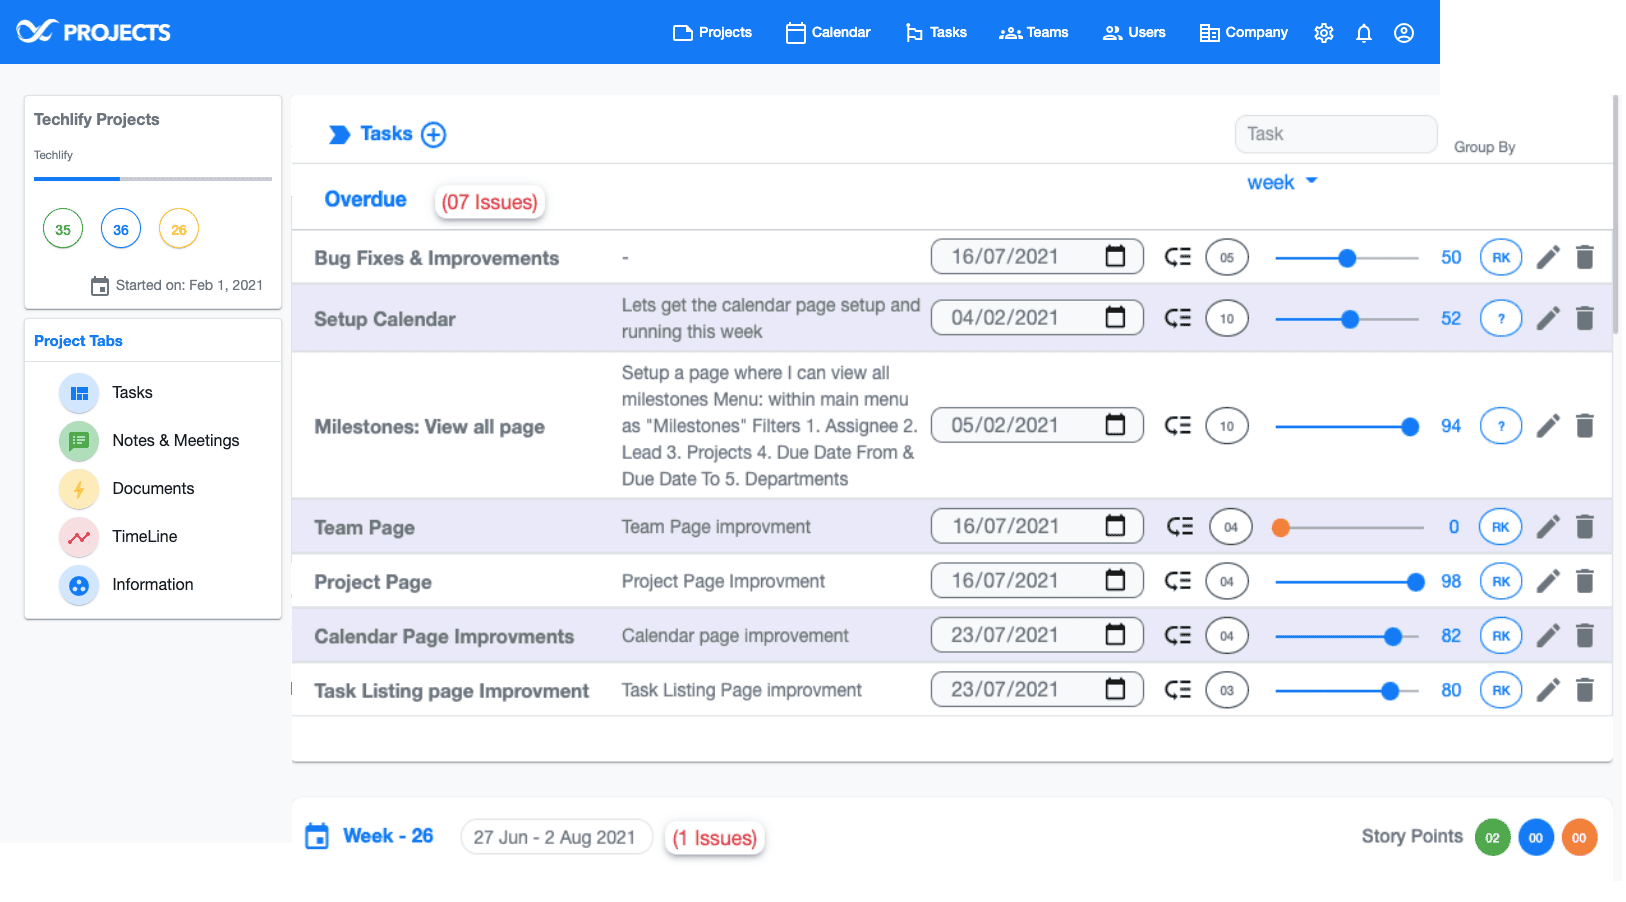Click the Week - 26 calendar icon
This screenshot has width=1626, height=902.
coord(317,836)
